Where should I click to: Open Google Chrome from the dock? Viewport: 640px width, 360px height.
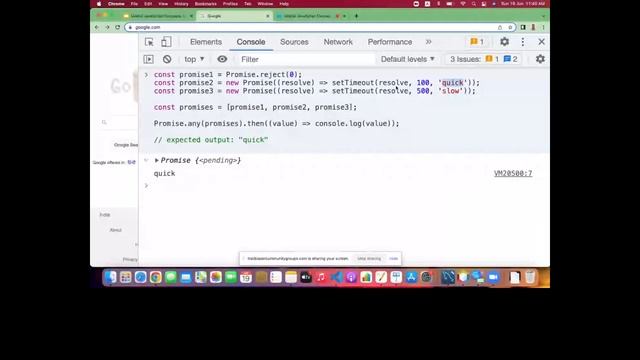[x=156, y=278]
